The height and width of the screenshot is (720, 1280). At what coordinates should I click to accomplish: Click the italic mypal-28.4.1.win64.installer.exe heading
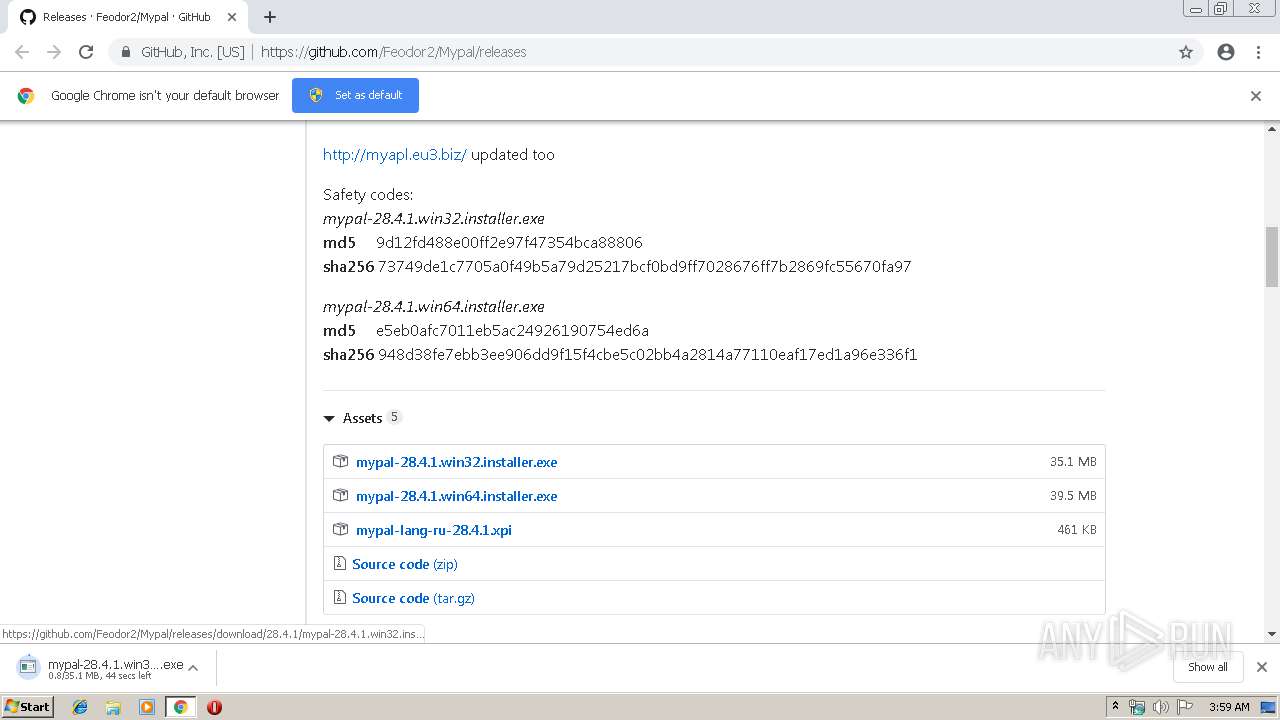pos(434,307)
